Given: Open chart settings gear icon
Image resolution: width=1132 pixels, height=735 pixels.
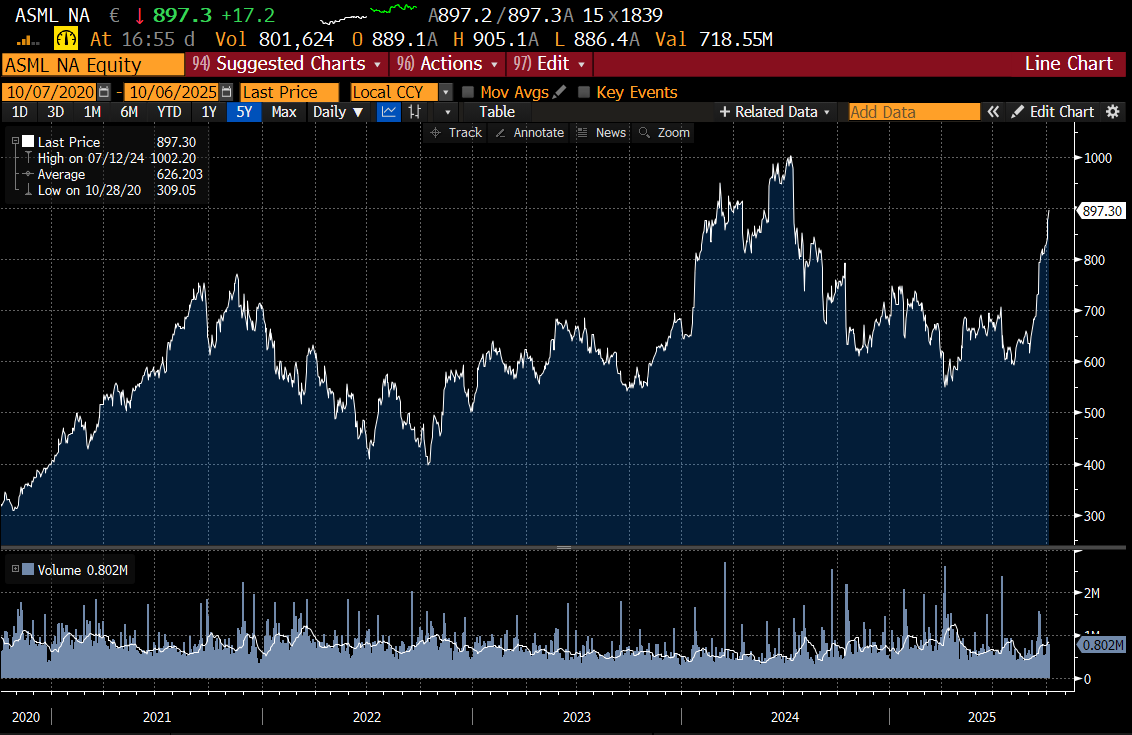Looking at the screenshot, I should tap(1113, 112).
